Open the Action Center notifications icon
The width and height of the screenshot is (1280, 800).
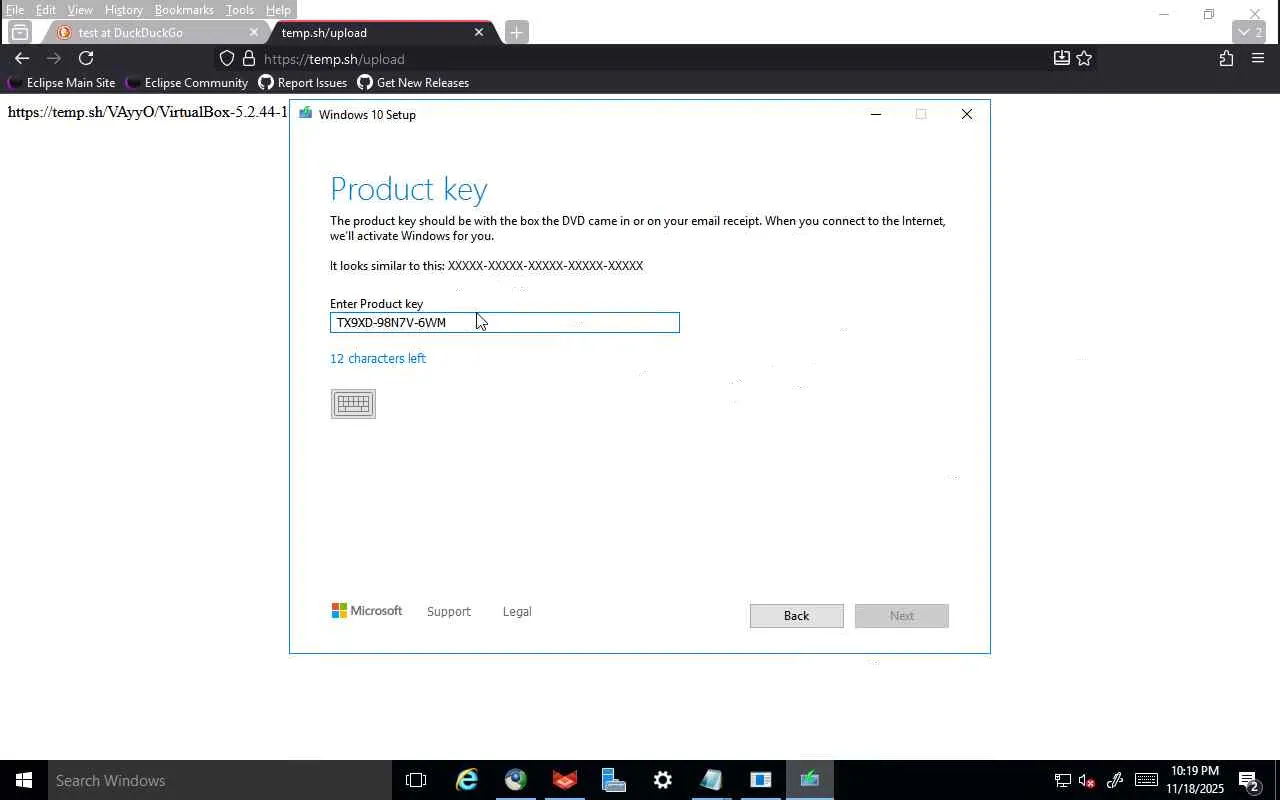click(1249, 781)
